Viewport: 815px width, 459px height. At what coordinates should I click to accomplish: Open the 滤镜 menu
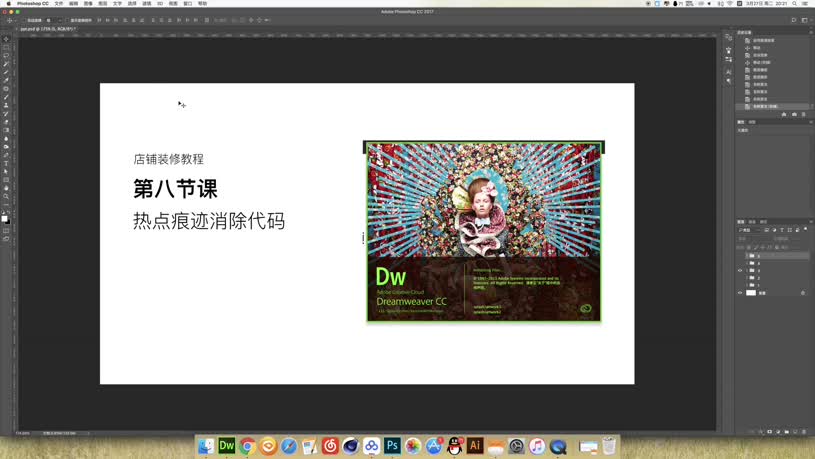[x=147, y=4]
